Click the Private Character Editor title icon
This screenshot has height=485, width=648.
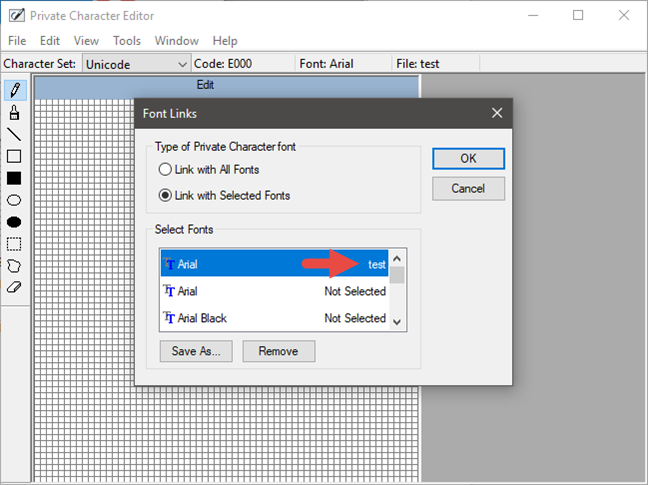(17, 16)
